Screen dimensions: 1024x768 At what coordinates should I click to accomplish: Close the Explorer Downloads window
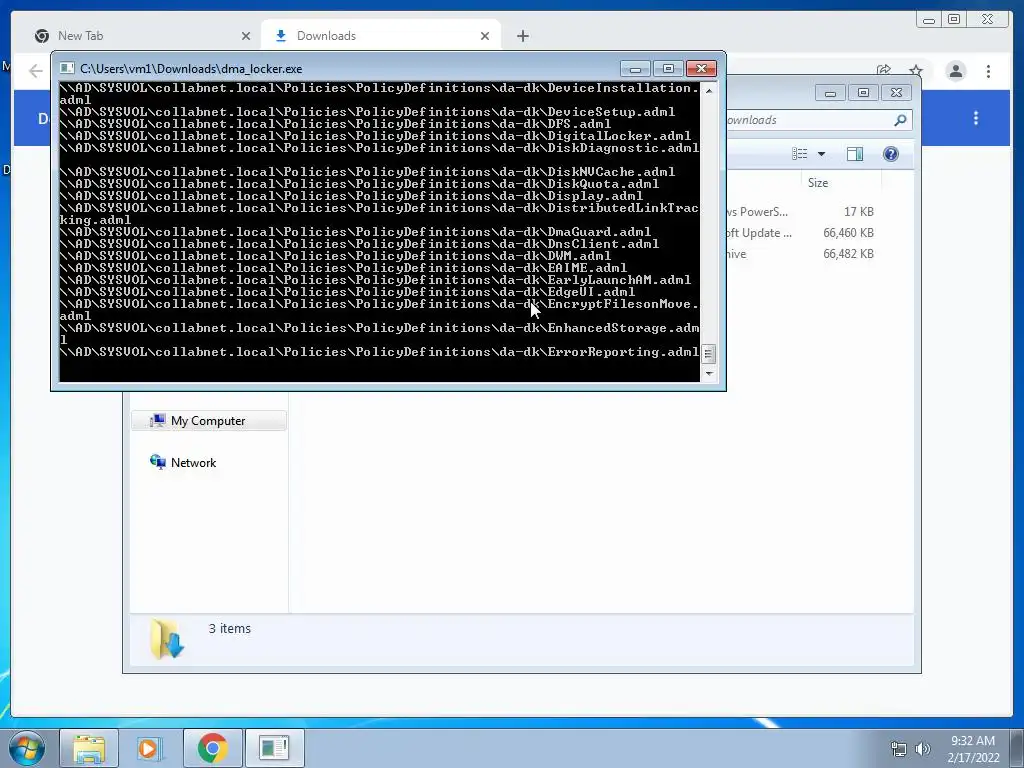(x=896, y=93)
